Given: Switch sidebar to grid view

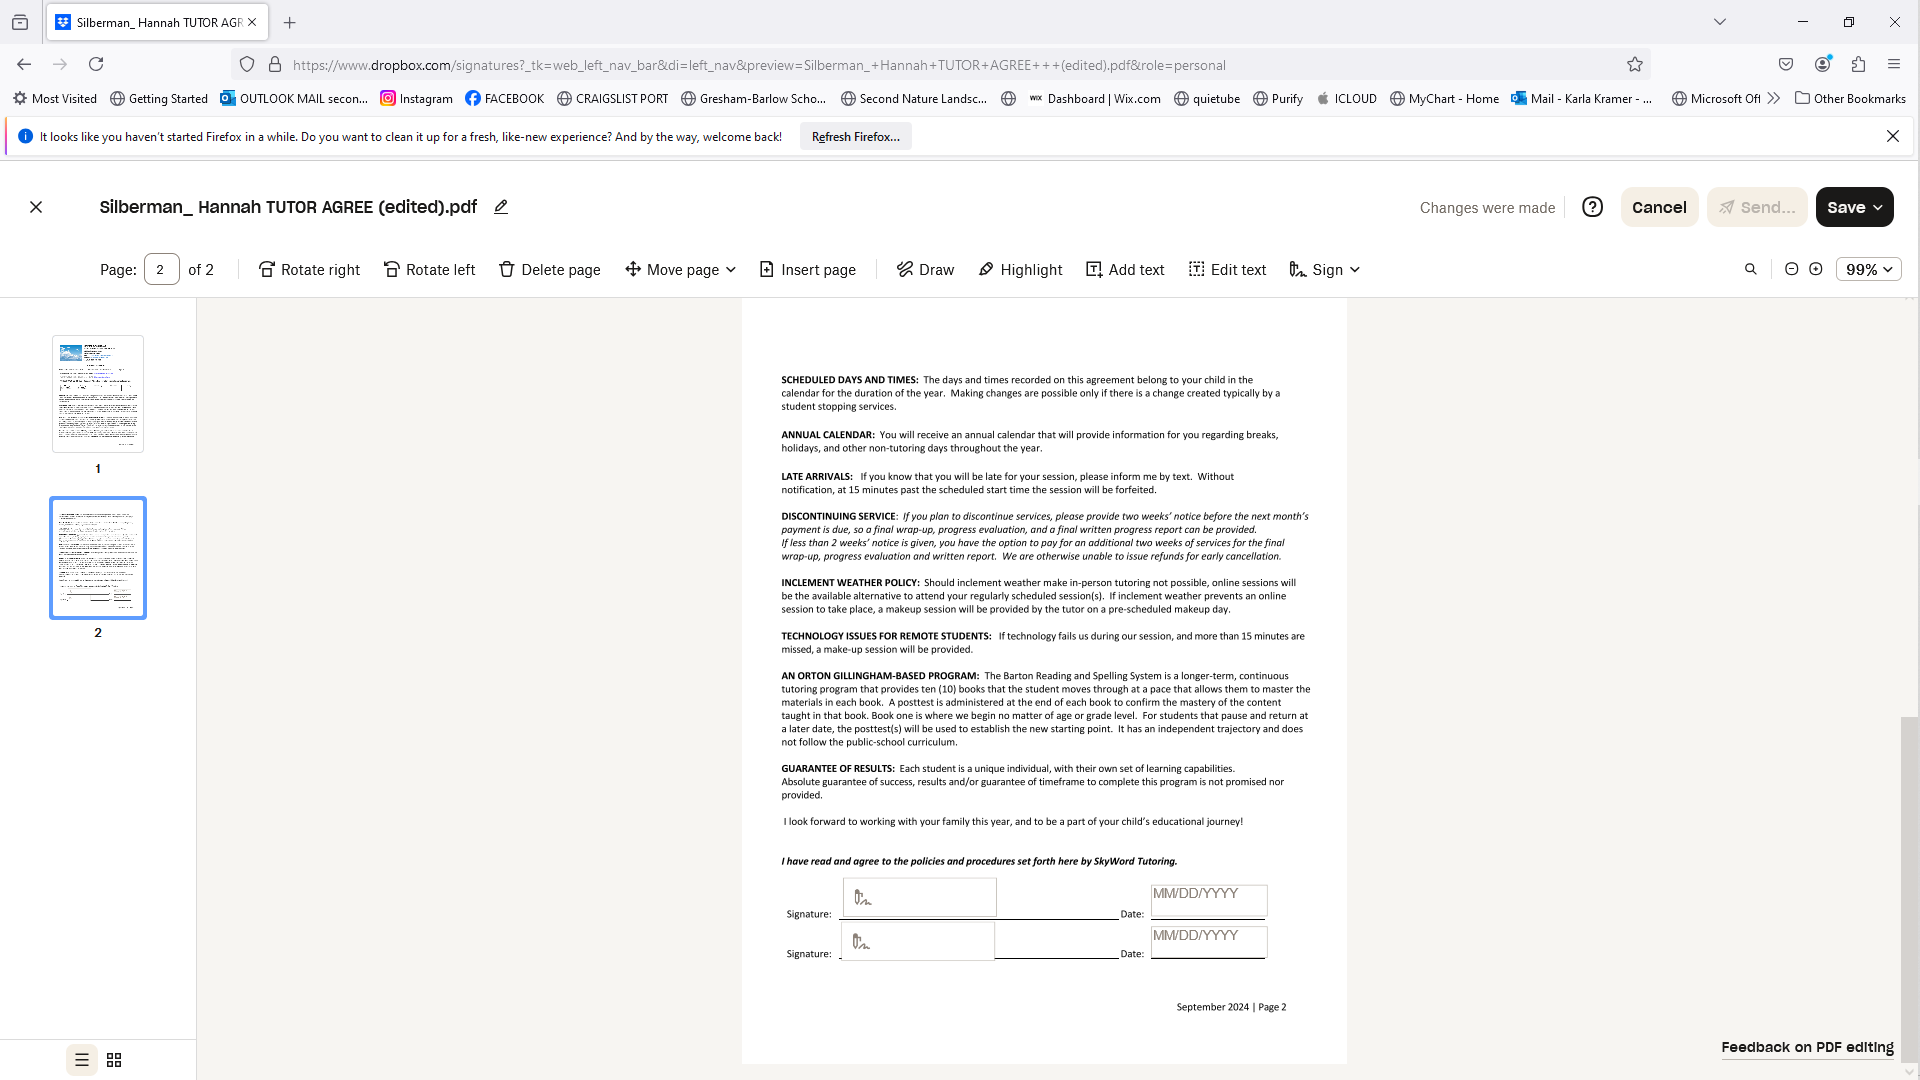Looking at the screenshot, I should coord(114,1060).
